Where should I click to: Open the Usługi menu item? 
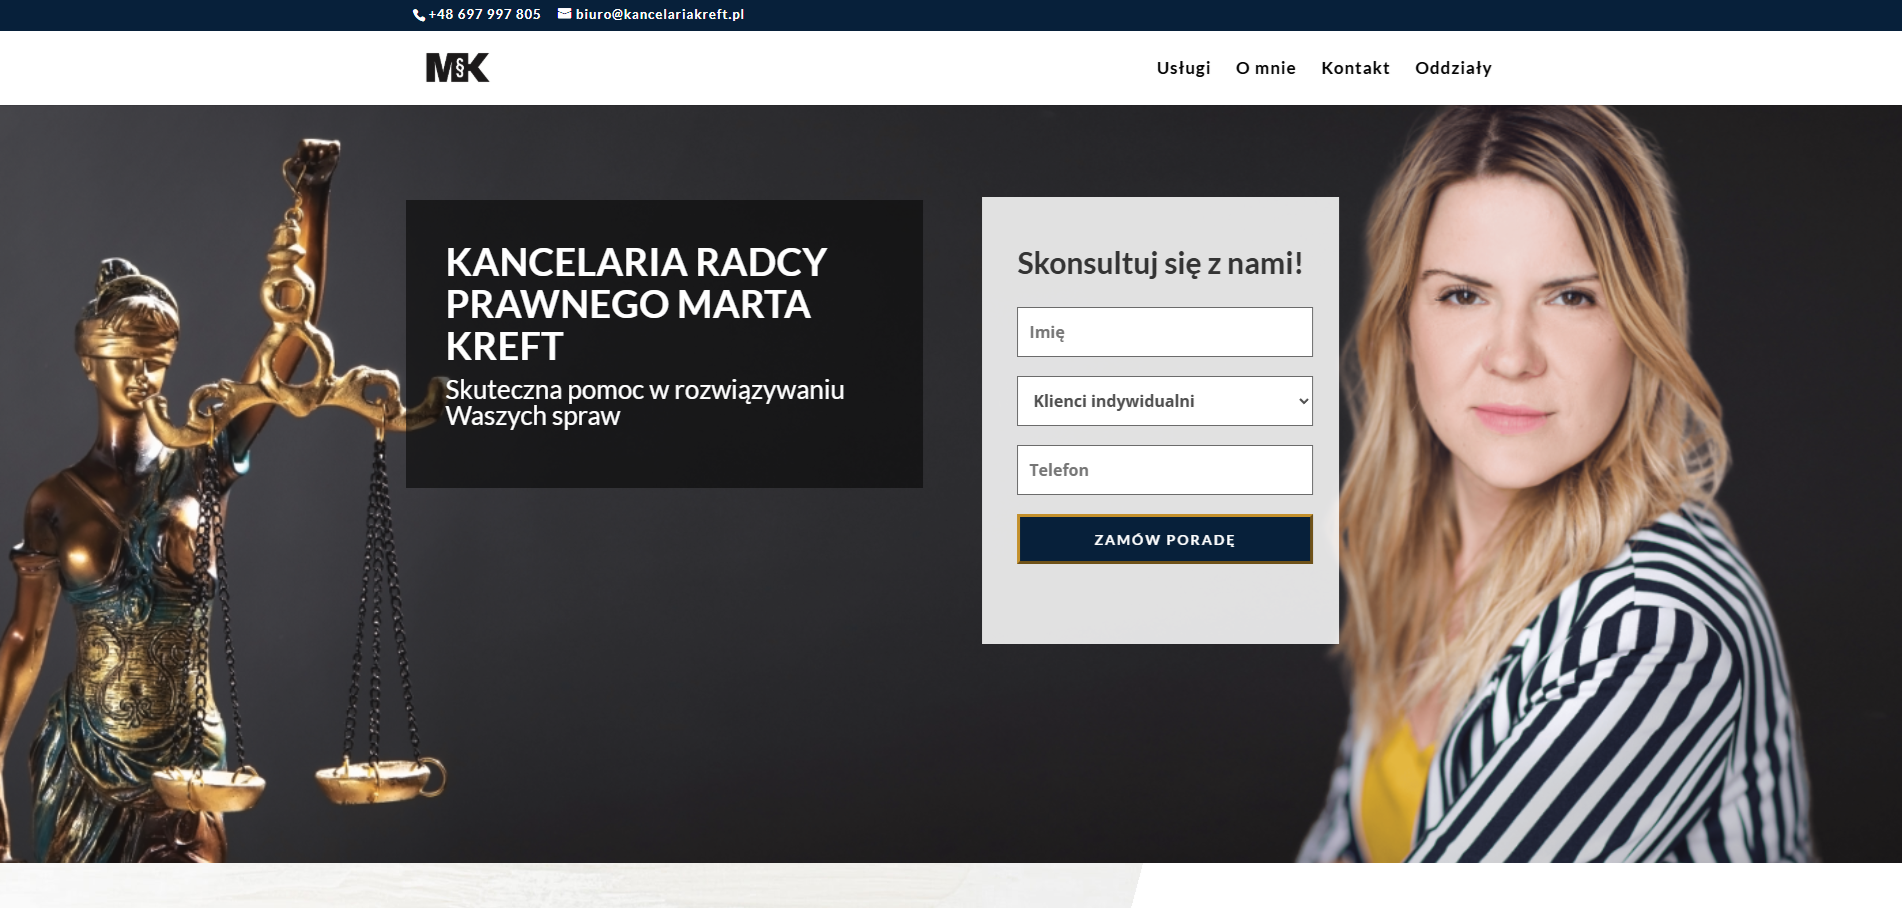coord(1184,68)
